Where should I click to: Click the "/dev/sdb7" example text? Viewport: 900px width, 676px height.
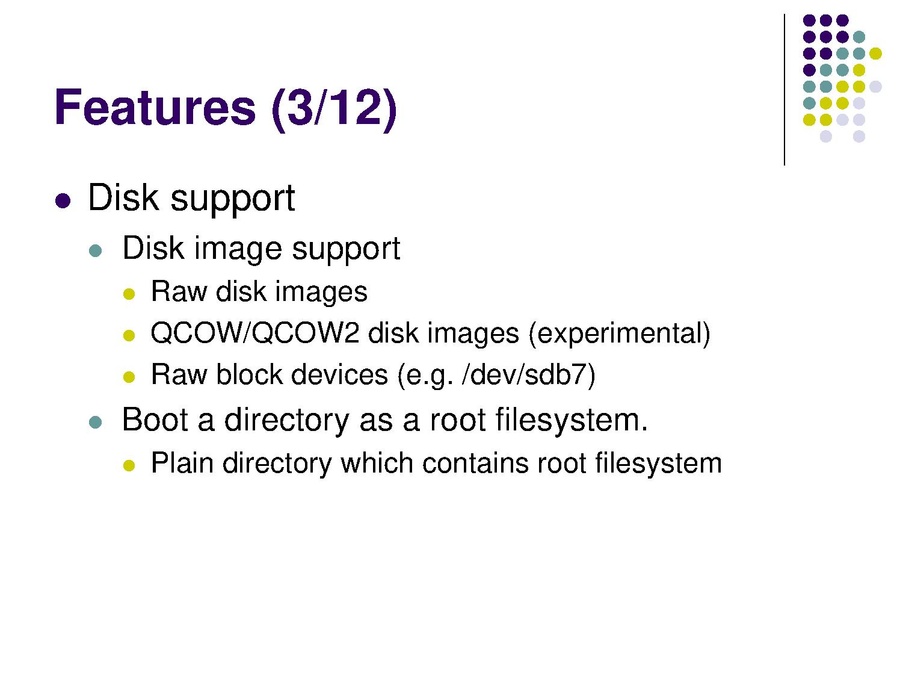521,376
